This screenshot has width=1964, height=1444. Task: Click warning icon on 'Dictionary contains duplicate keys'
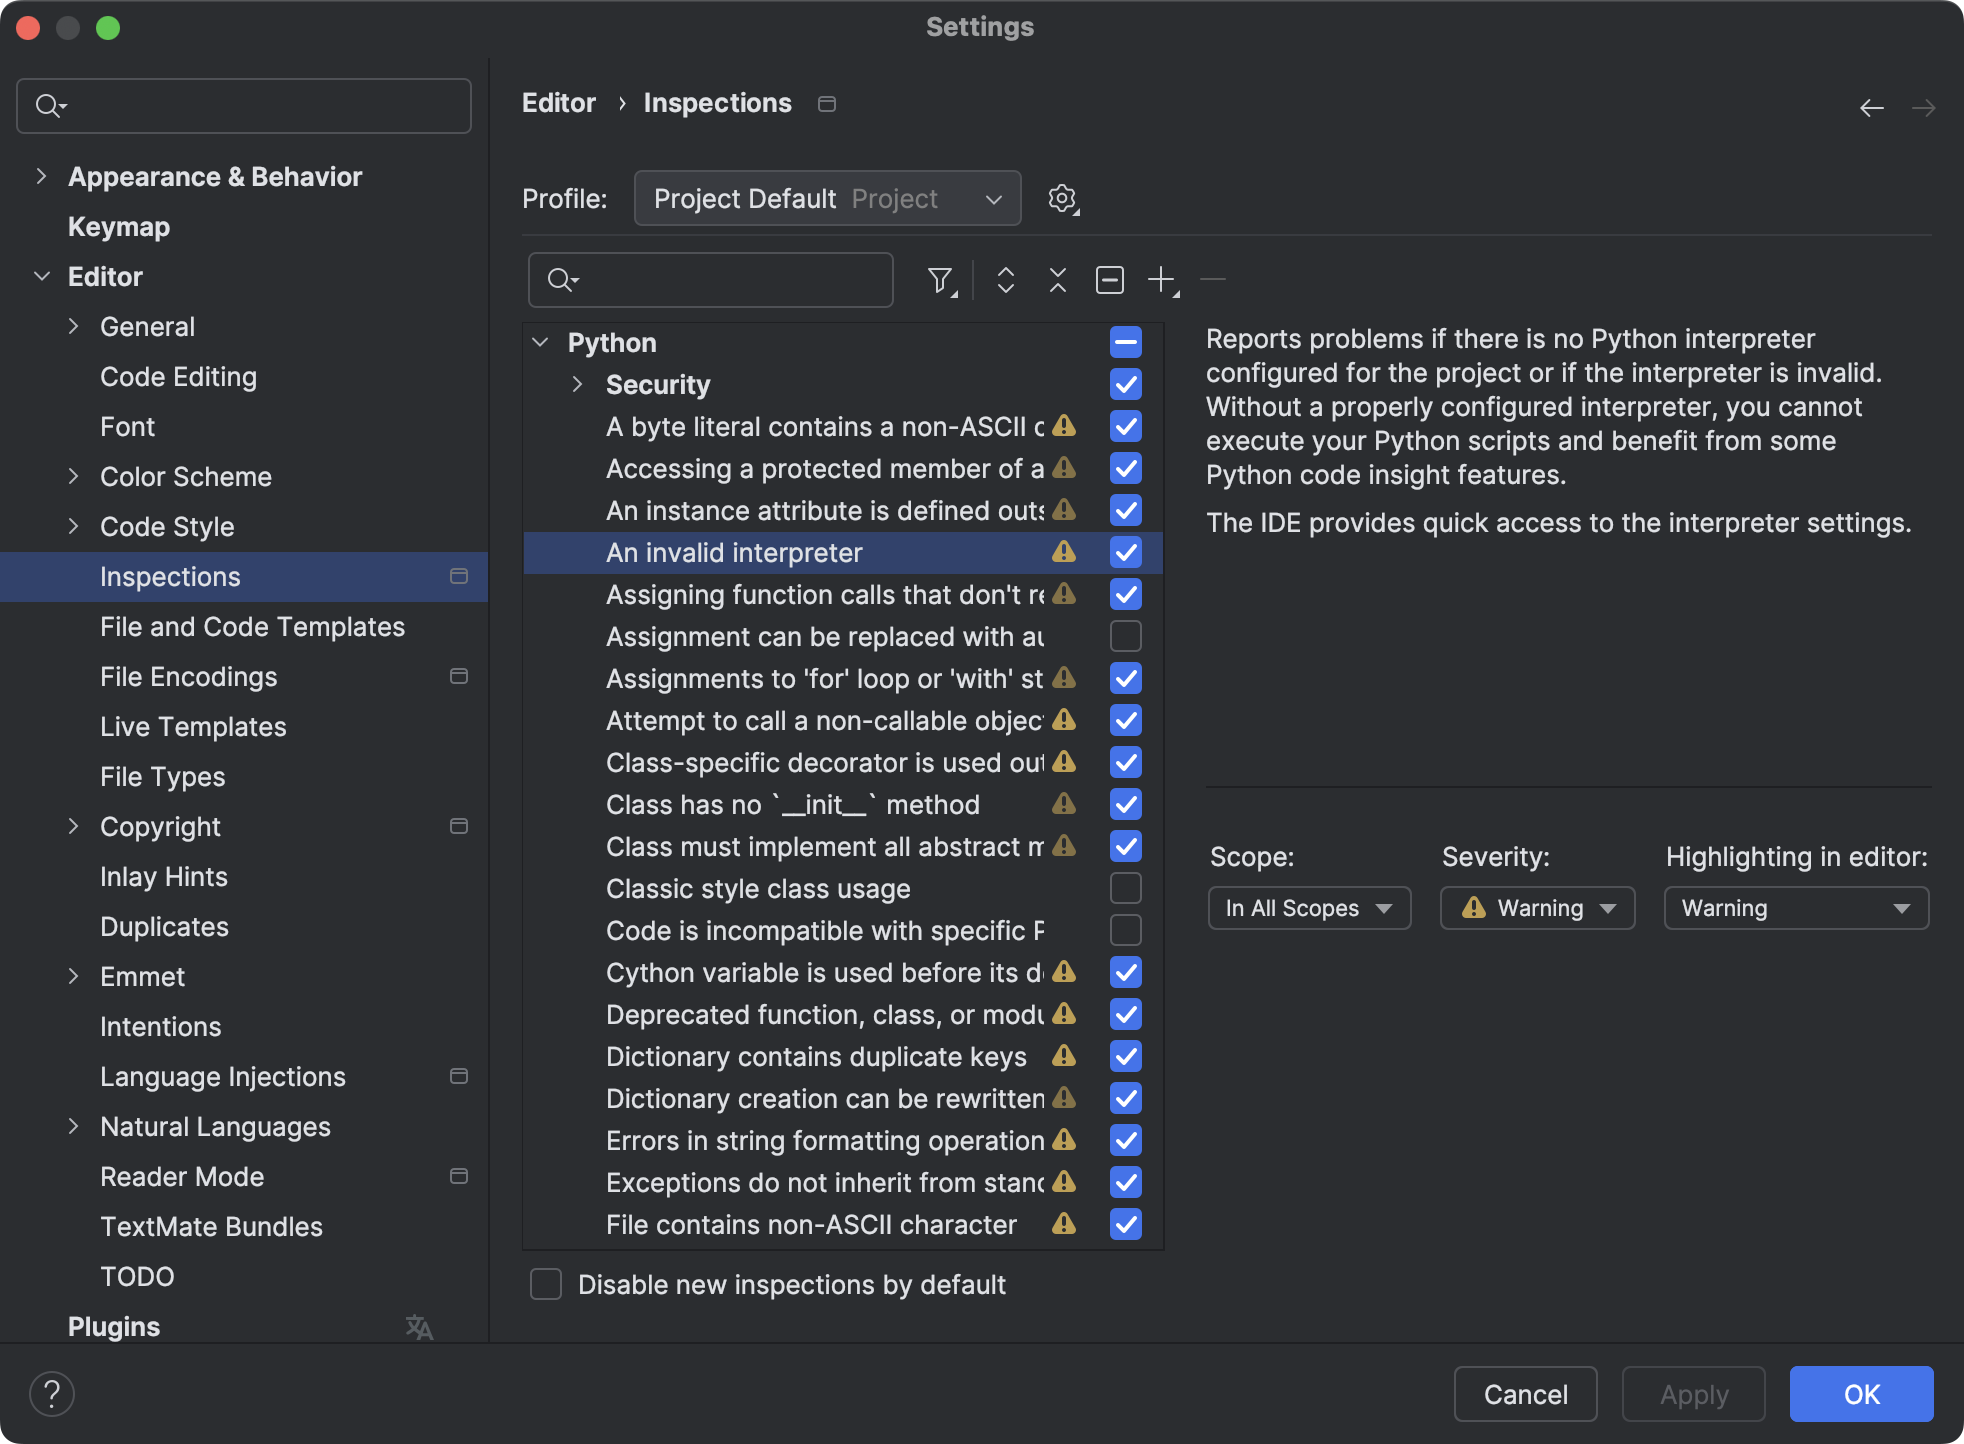1065,1056
